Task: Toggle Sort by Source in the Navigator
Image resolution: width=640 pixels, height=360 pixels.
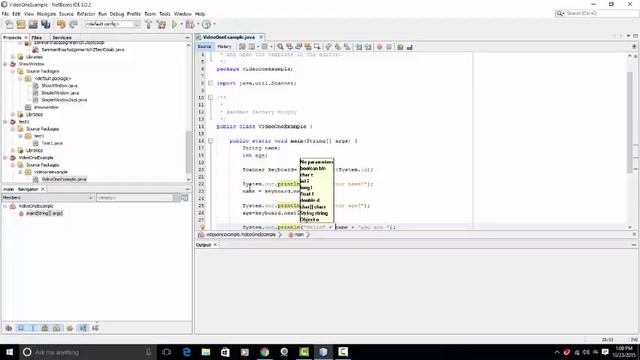Action: 95,328
